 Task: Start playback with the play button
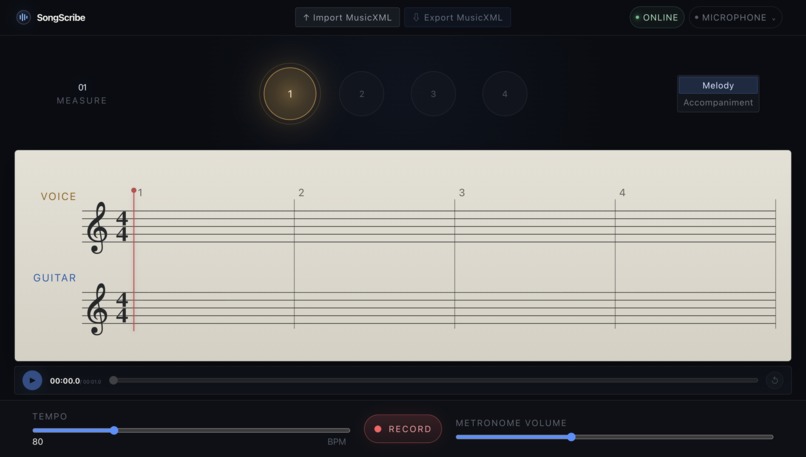(32, 380)
